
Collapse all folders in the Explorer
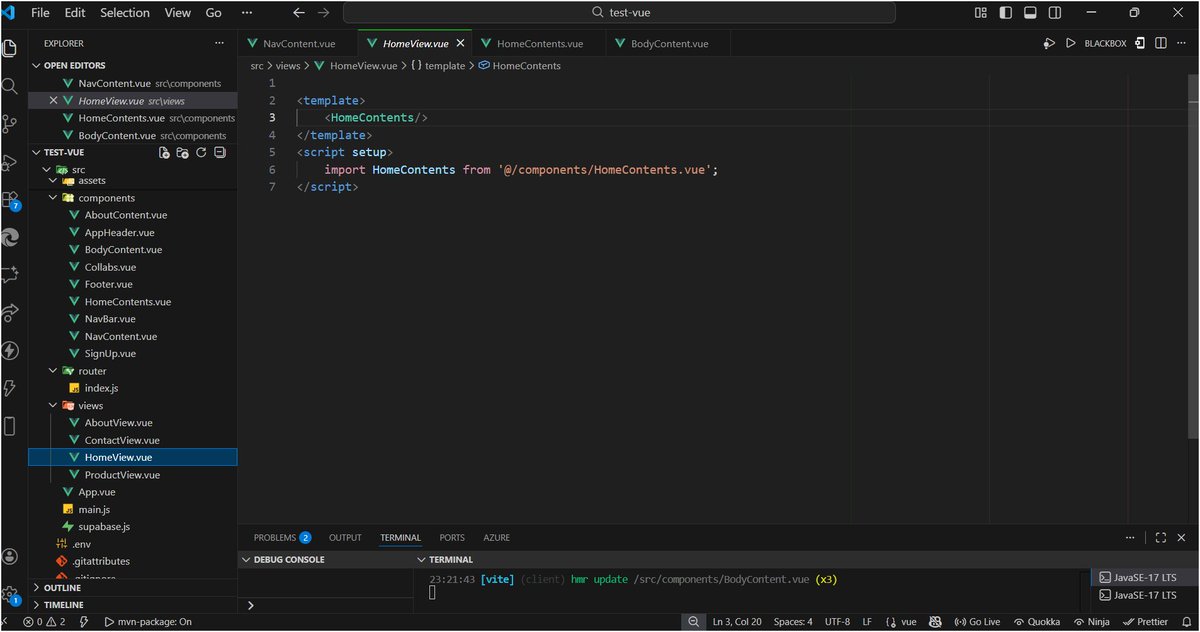tap(221, 151)
